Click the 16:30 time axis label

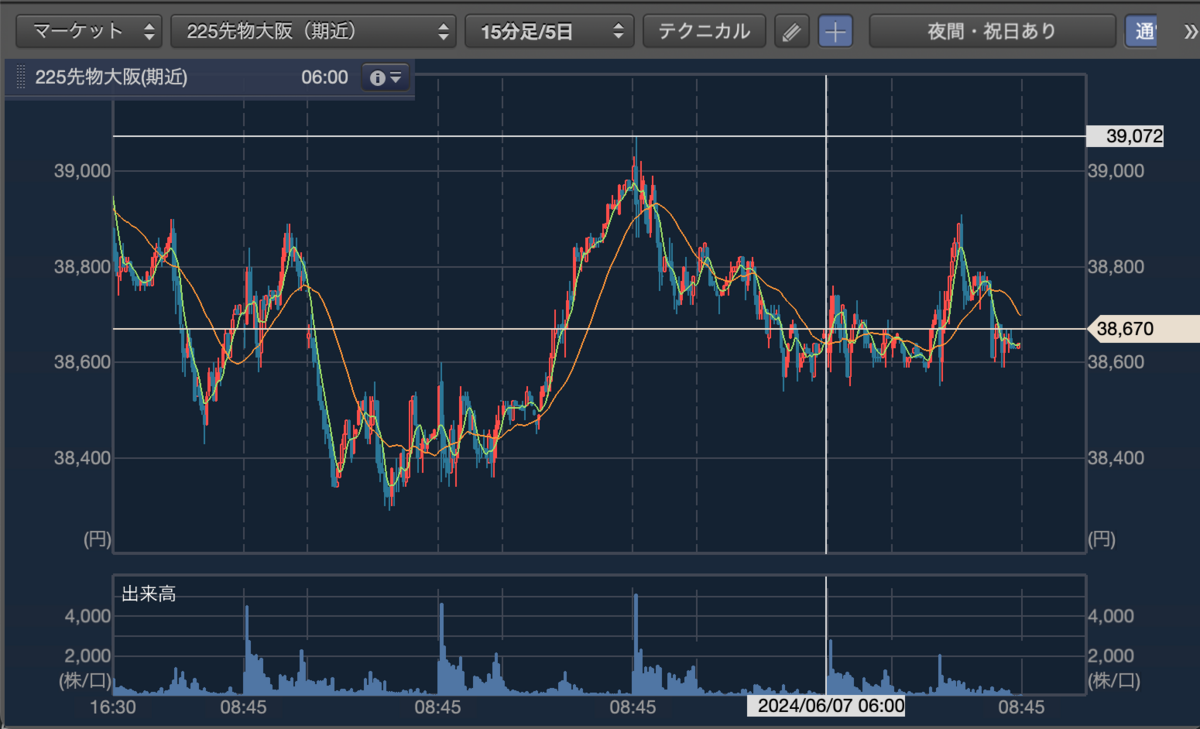point(114,706)
